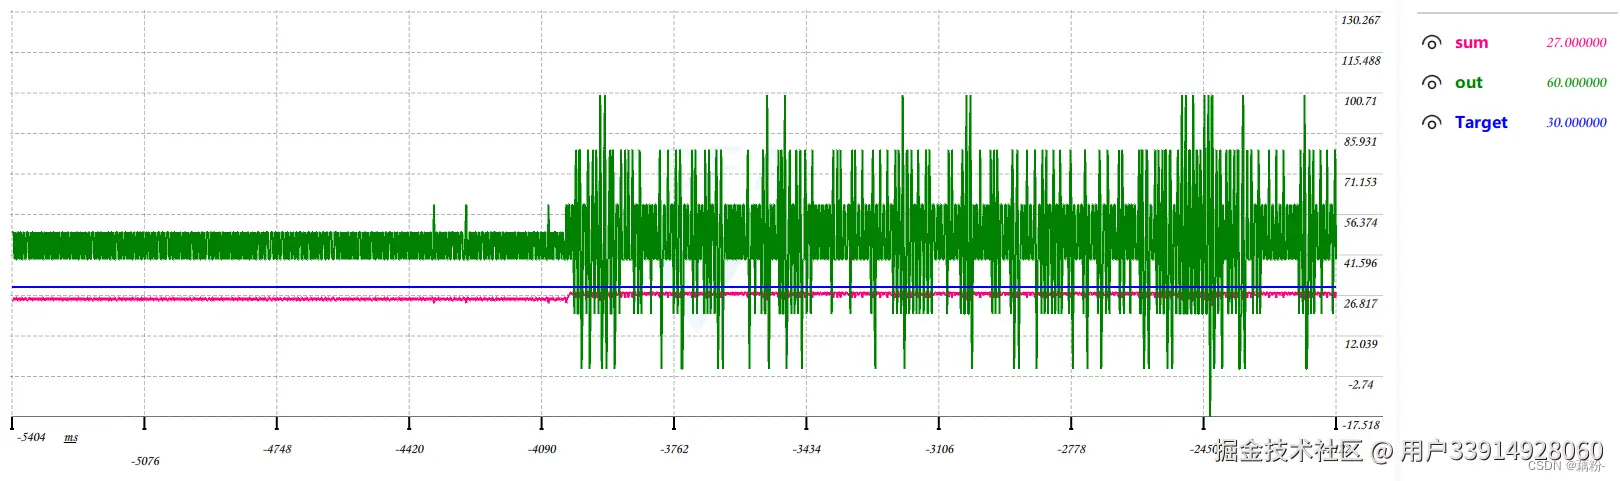Click the -4420 time axis label
This screenshot has width=1620, height=481.
410,450
